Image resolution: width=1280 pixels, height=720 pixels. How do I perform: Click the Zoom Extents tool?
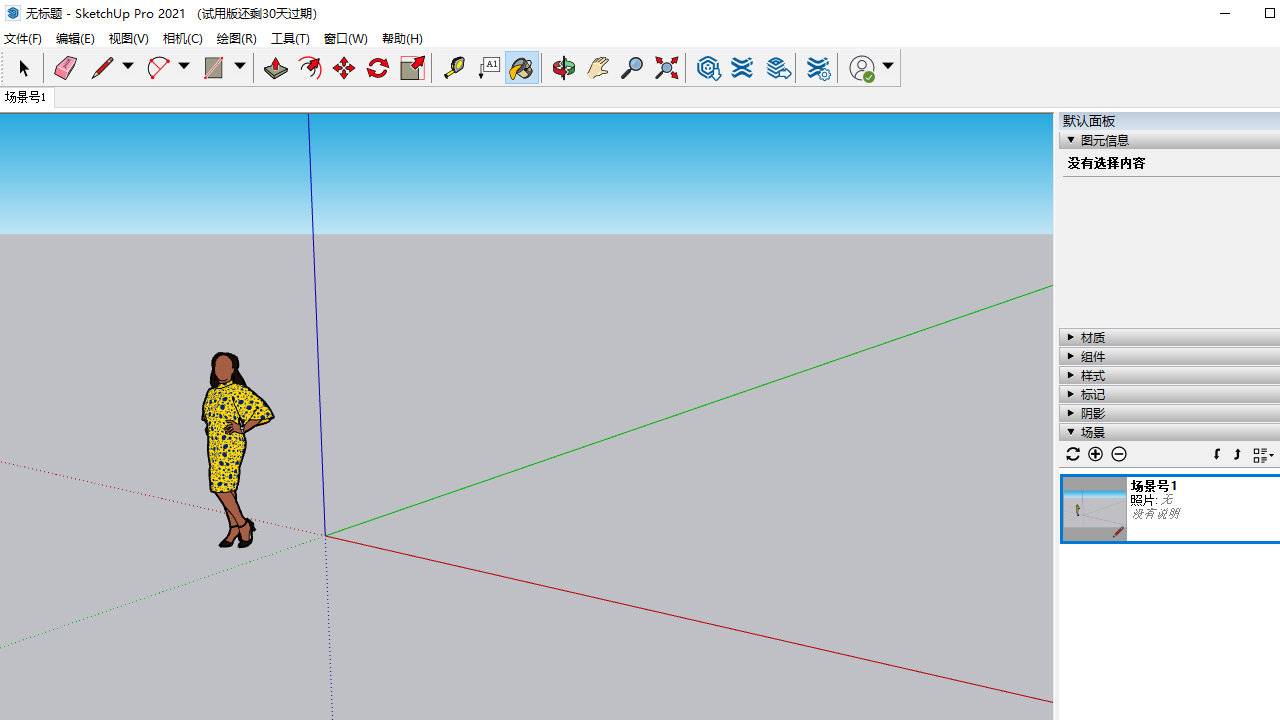point(666,67)
